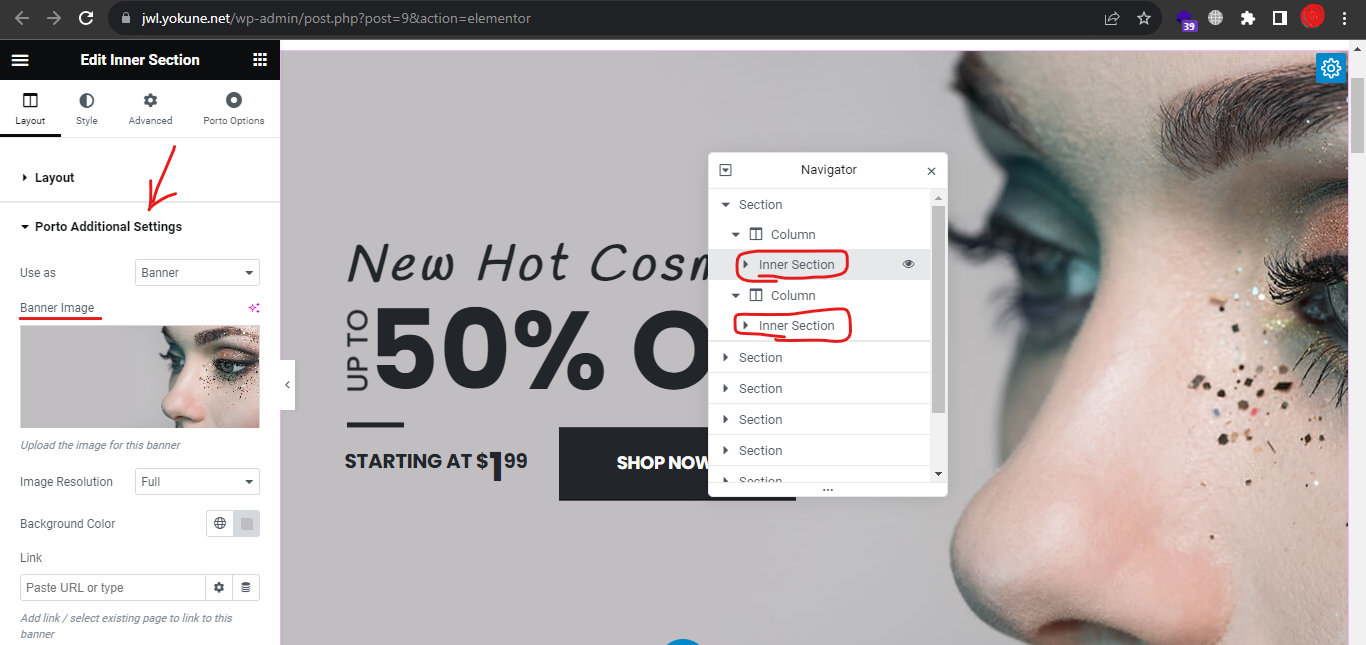Open dynamic tags icon for Link field

pos(246,587)
